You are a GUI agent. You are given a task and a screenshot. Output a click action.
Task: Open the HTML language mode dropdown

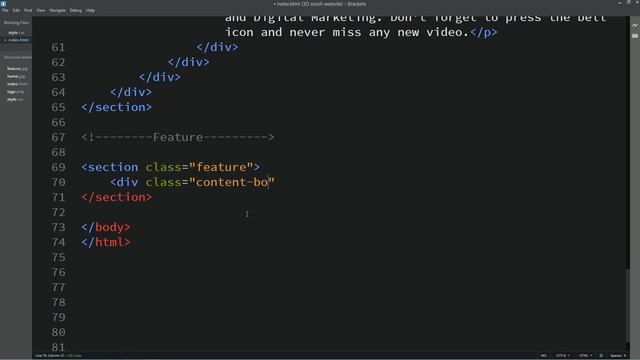point(585,356)
